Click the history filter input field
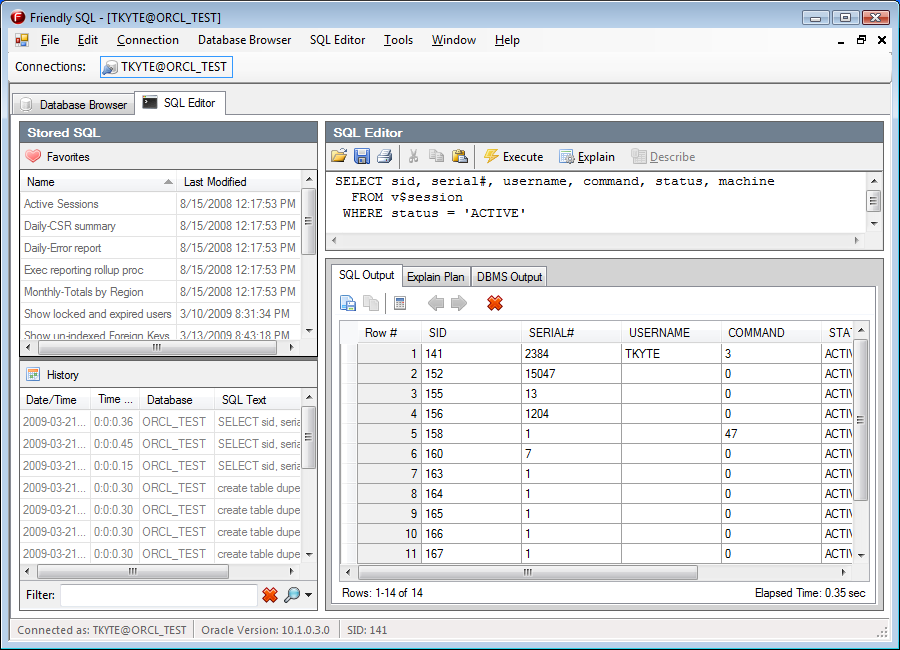The height and width of the screenshot is (650, 900). pos(158,595)
